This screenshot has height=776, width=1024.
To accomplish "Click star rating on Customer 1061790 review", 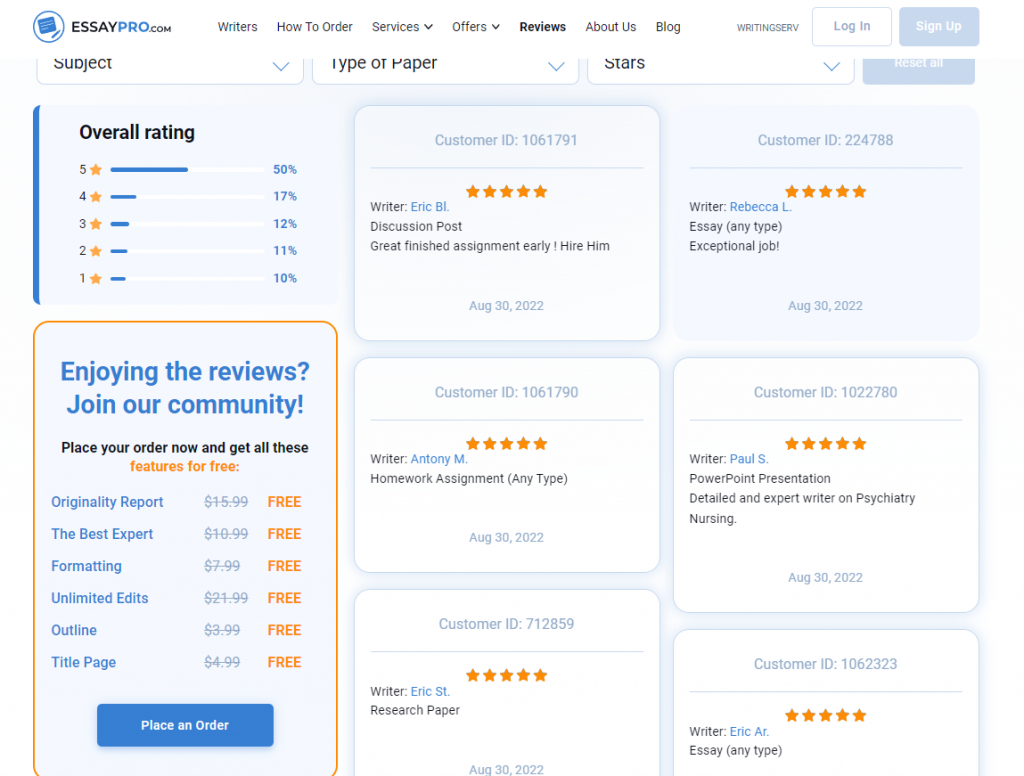I will point(506,444).
